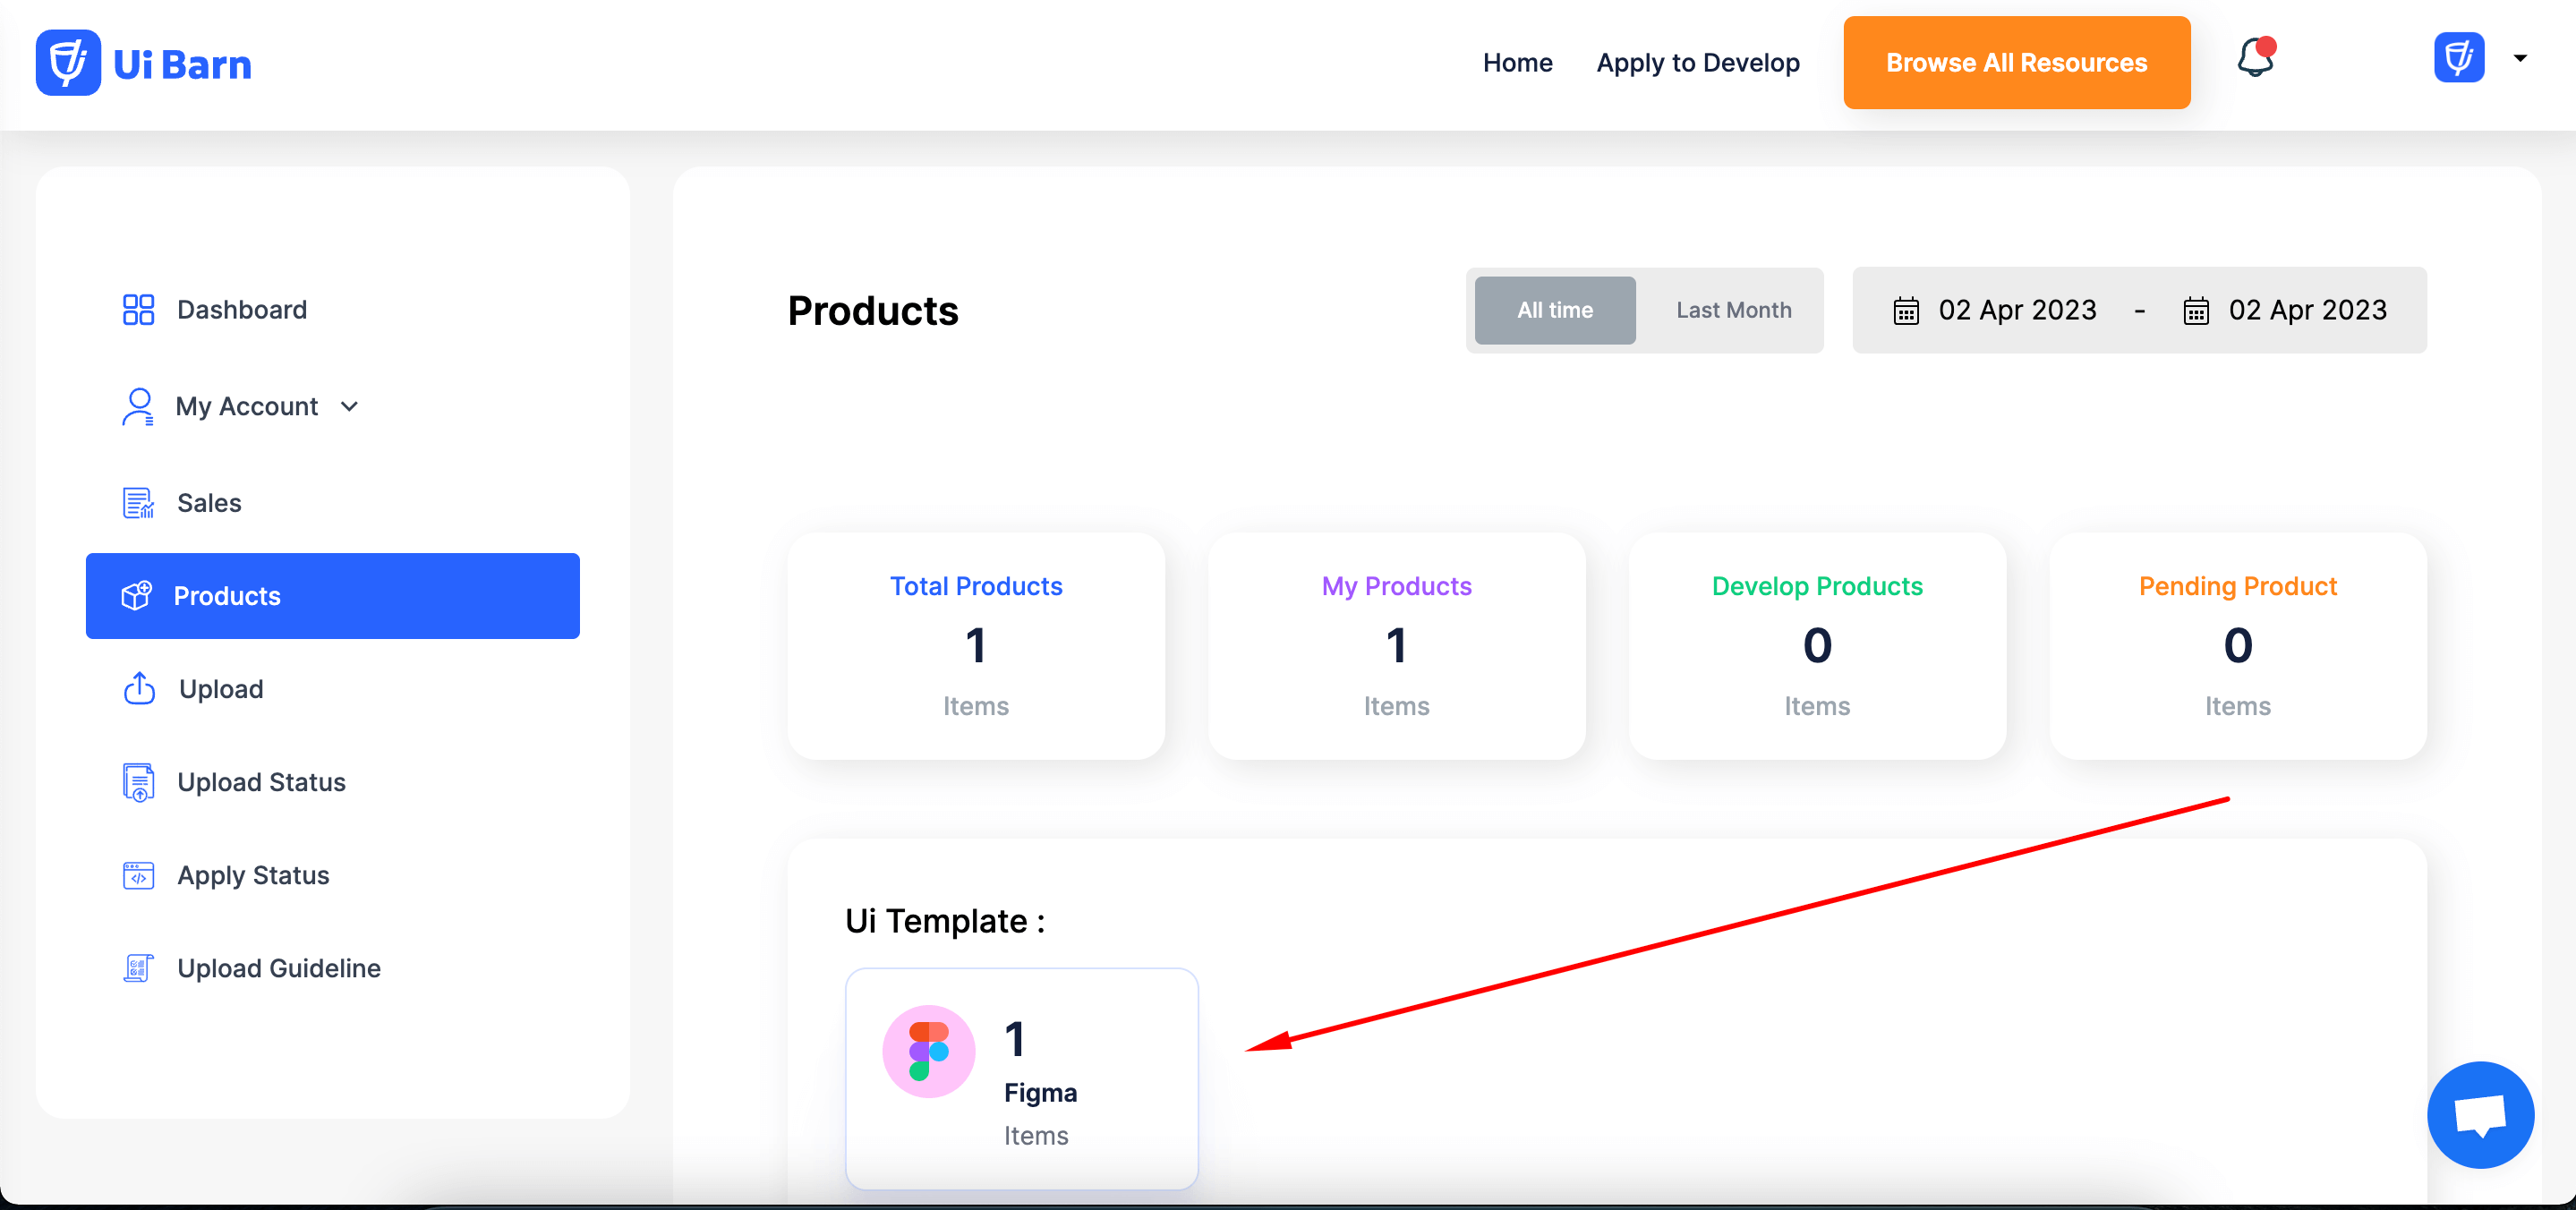Click the UiBarn shield logo icon
The height and width of the screenshot is (1210, 2576).
click(x=67, y=63)
